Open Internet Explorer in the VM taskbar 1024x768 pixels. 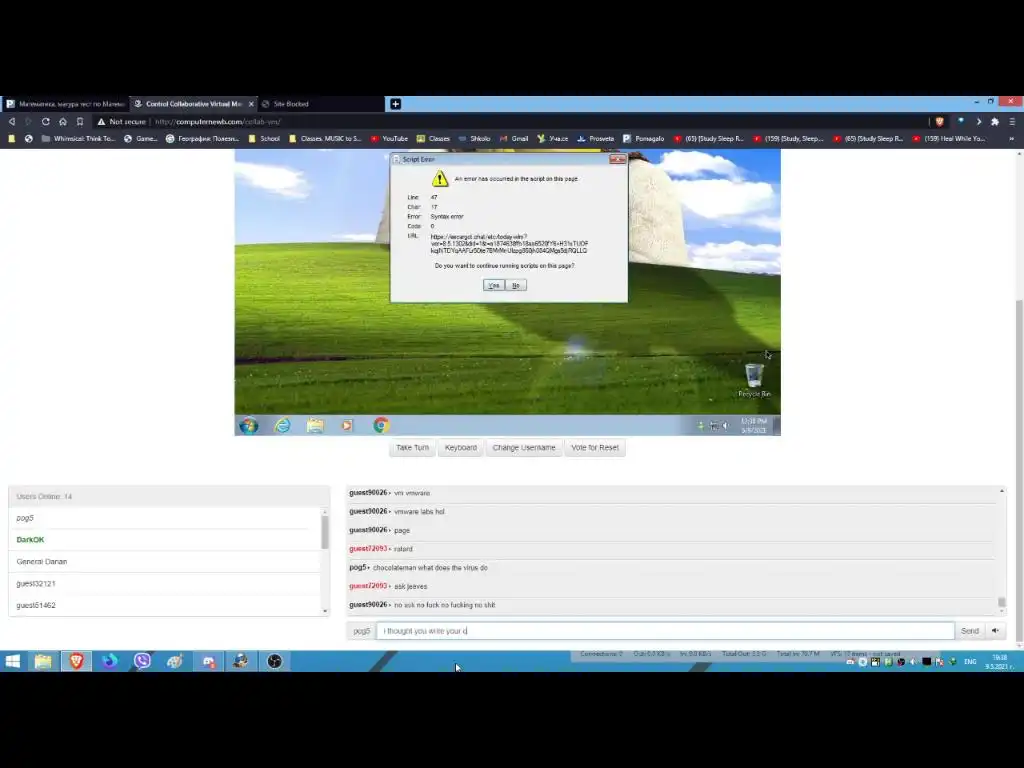pyautogui.click(x=282, y=426)
